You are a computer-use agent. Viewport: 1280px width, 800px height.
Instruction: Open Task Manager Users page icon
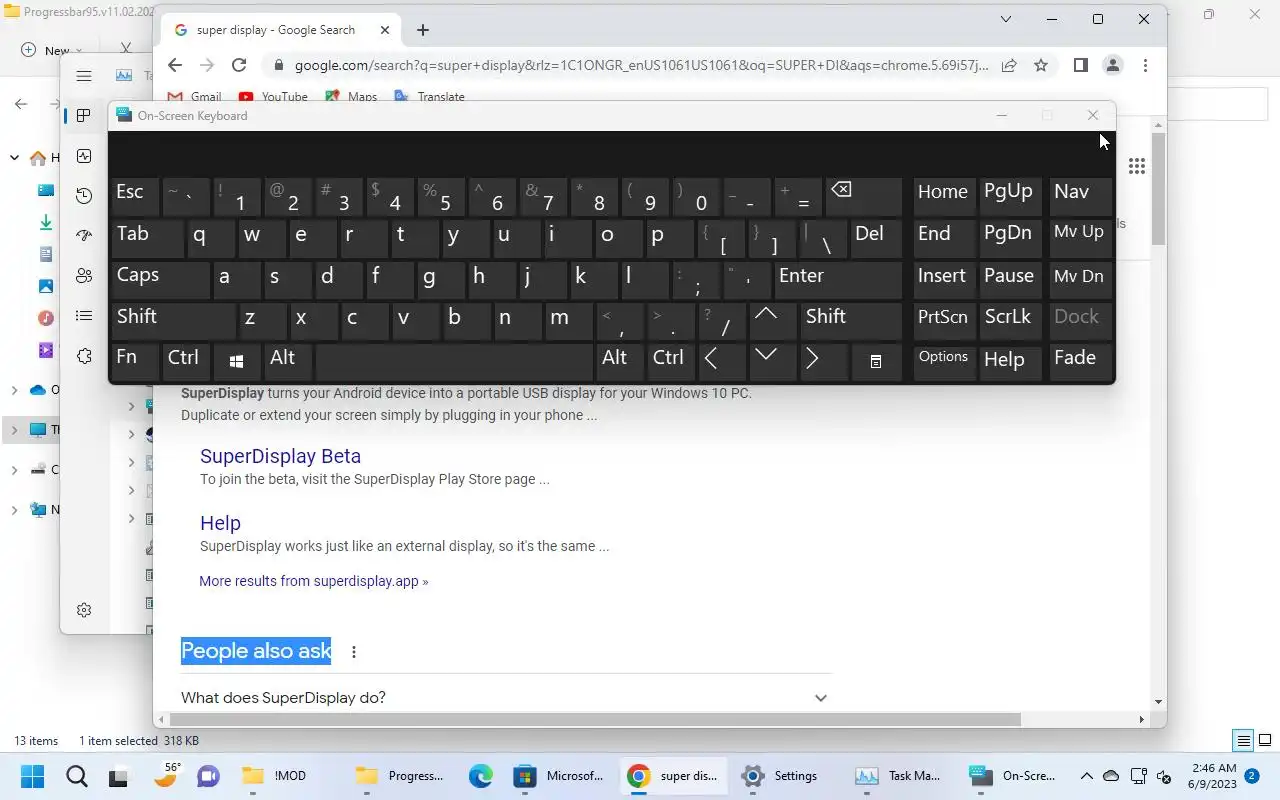pyautogui.click(x=84, y=276)
